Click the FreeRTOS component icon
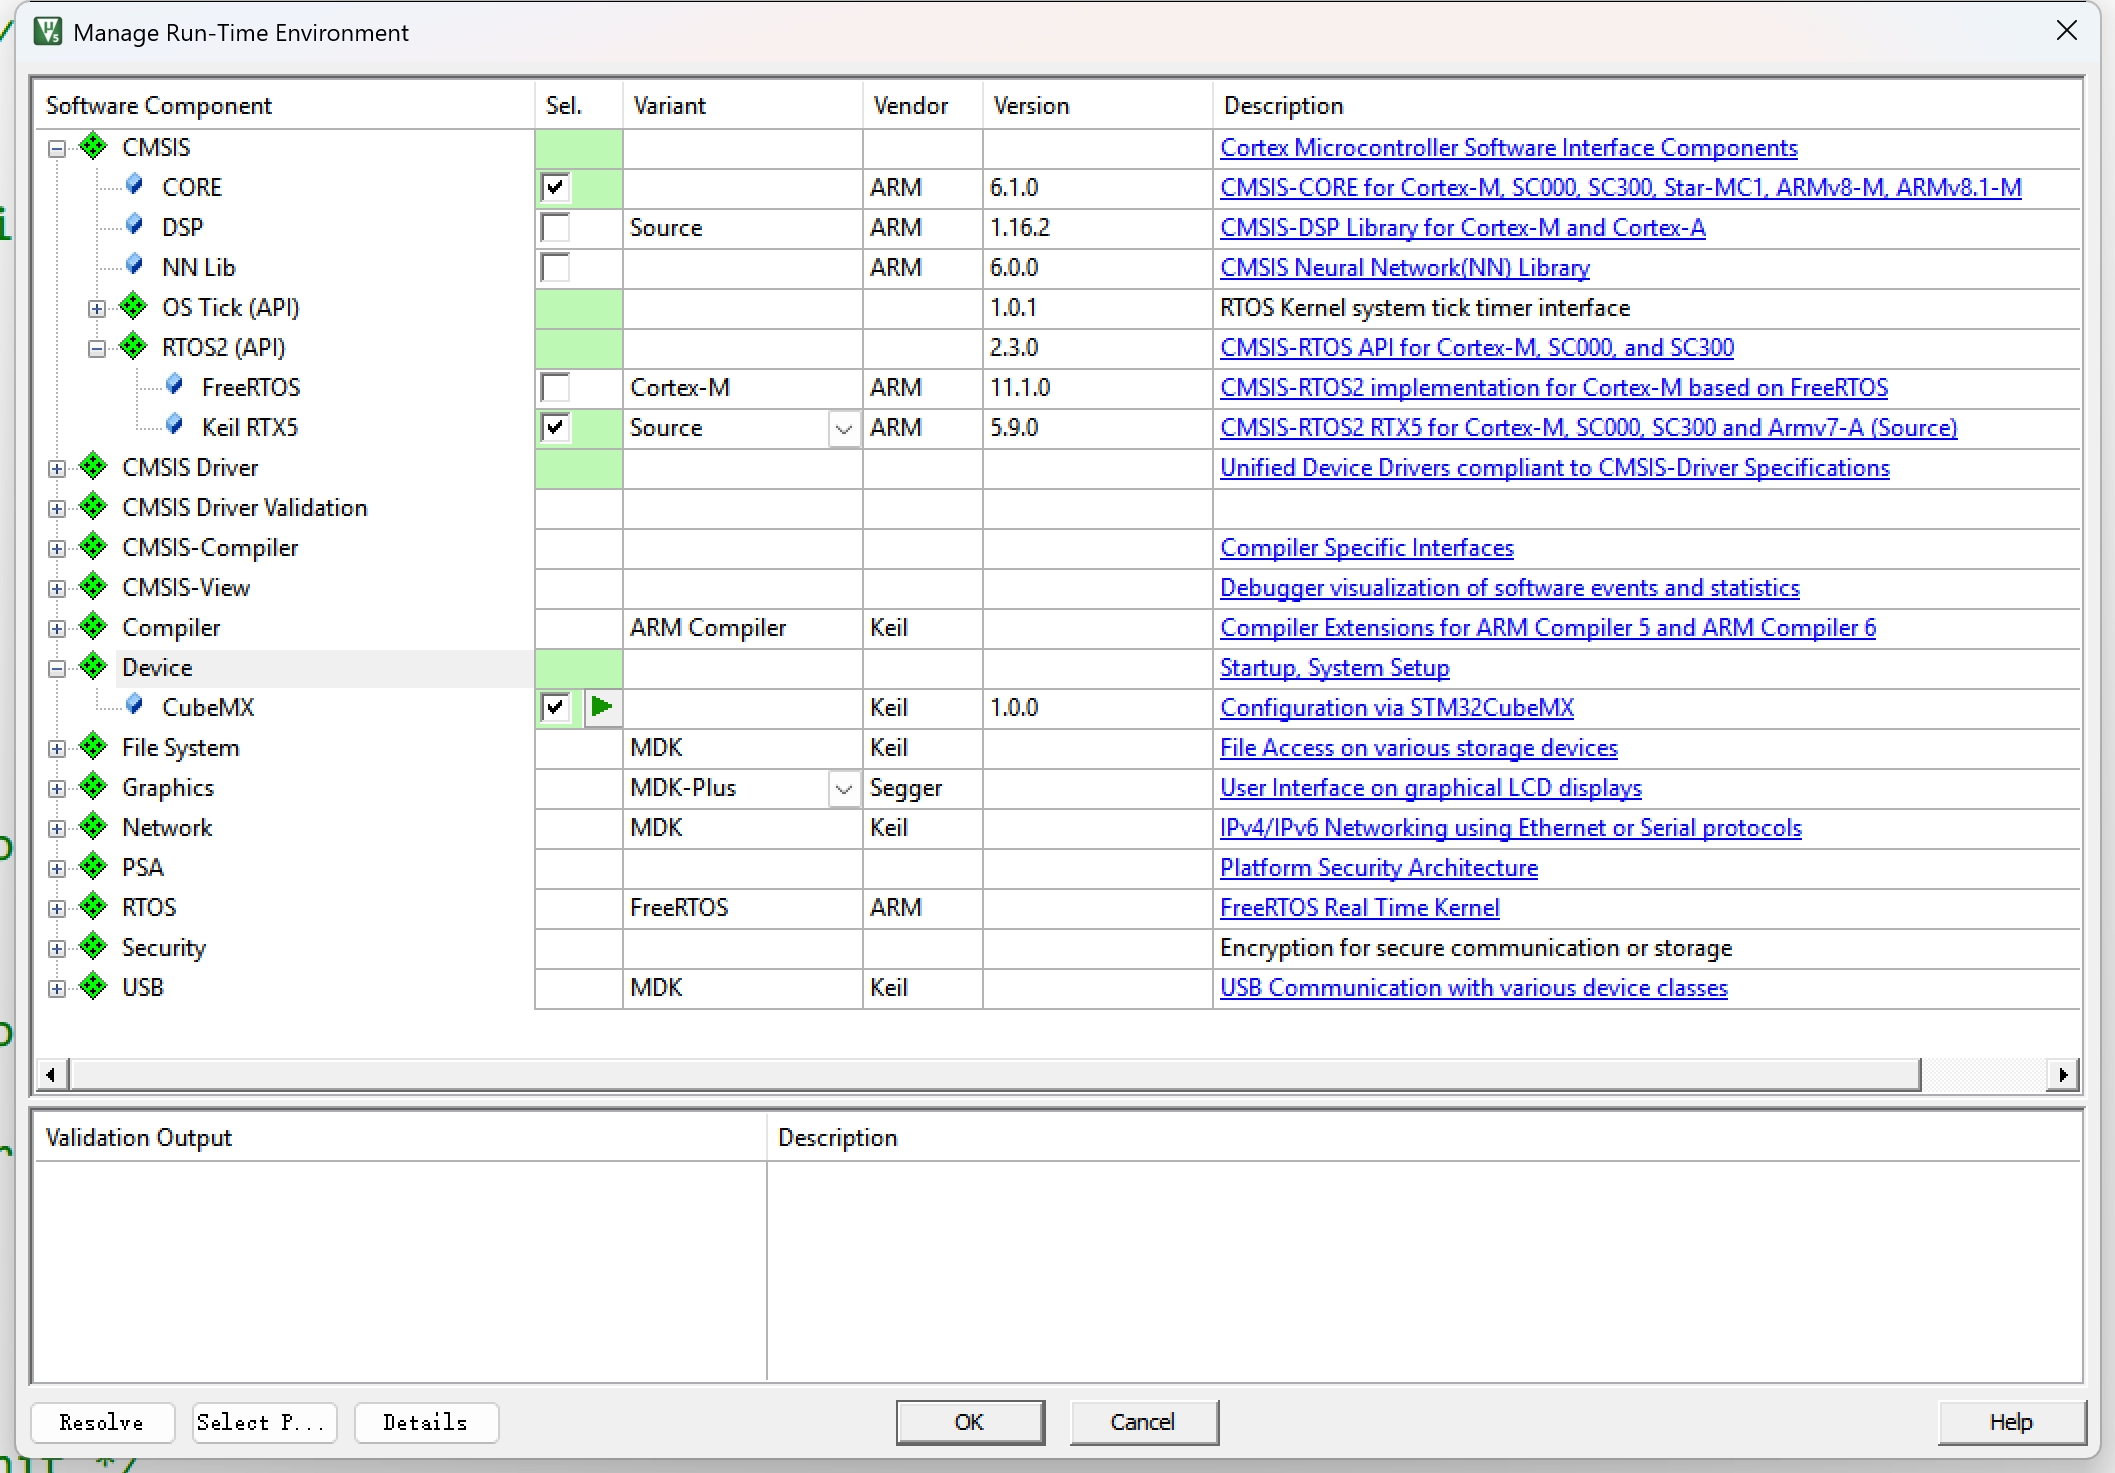The width and height of the screenshot is (2115, 1473). 175,386
